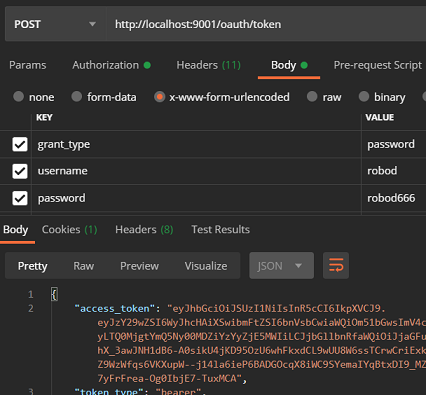
Task: Uncheck the username parameter checkbox
Action: tap(20, 171)
